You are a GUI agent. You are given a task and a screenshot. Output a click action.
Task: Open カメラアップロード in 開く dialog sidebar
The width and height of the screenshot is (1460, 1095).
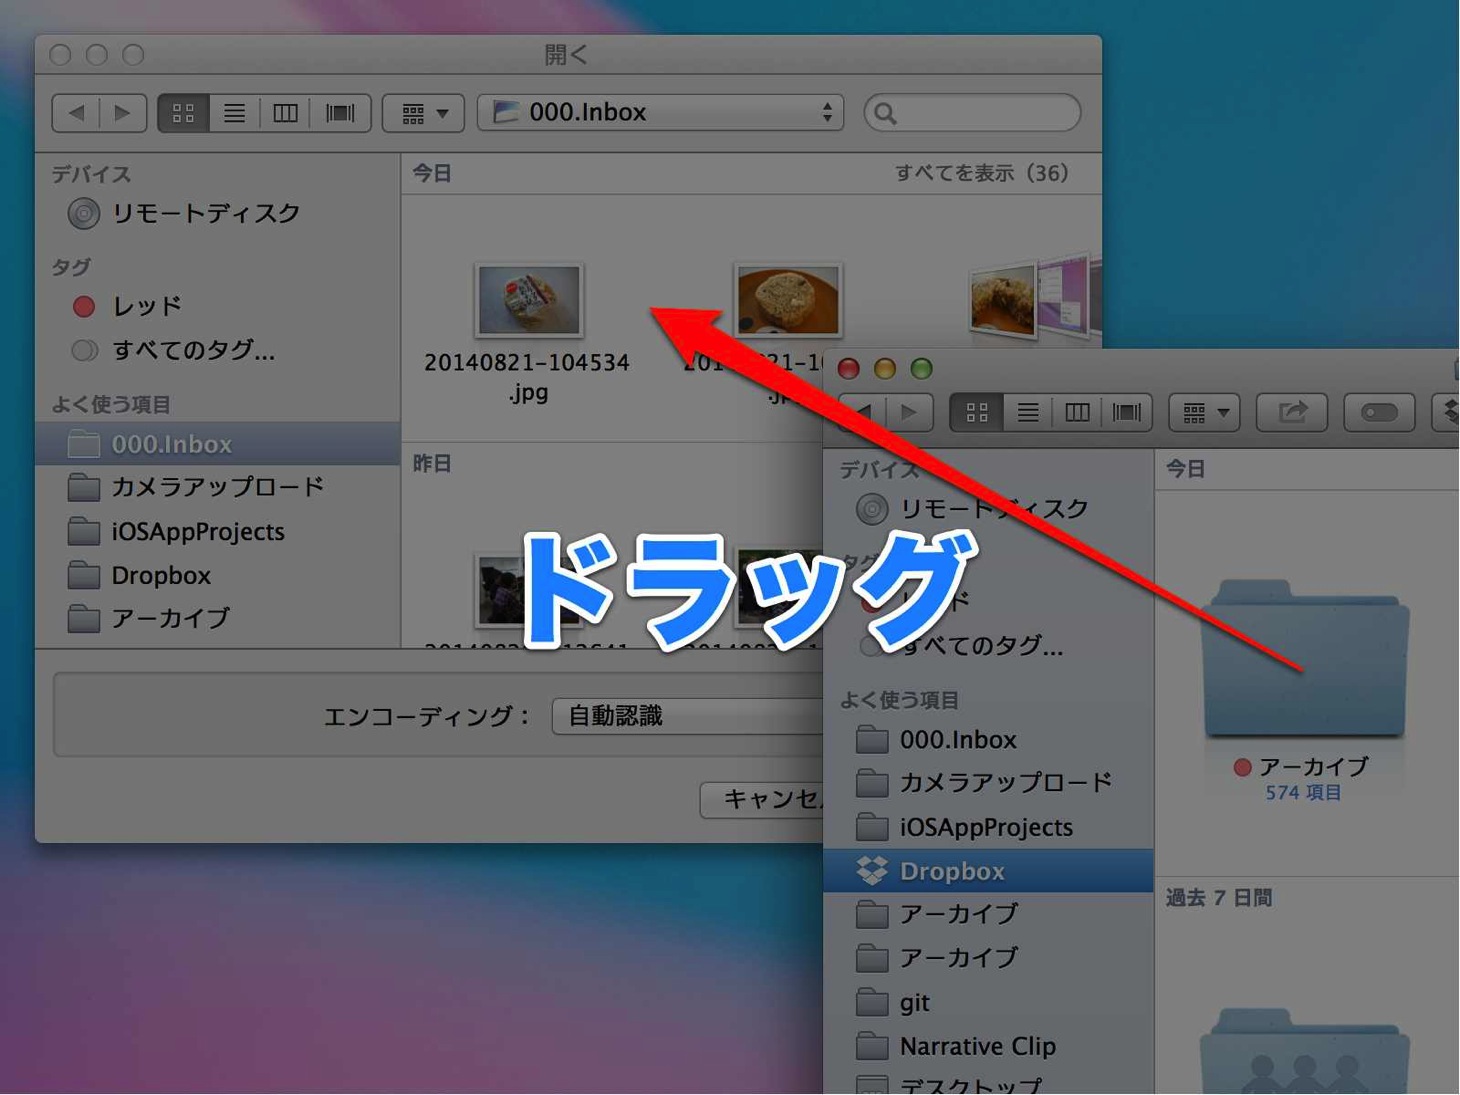(217, 487)
